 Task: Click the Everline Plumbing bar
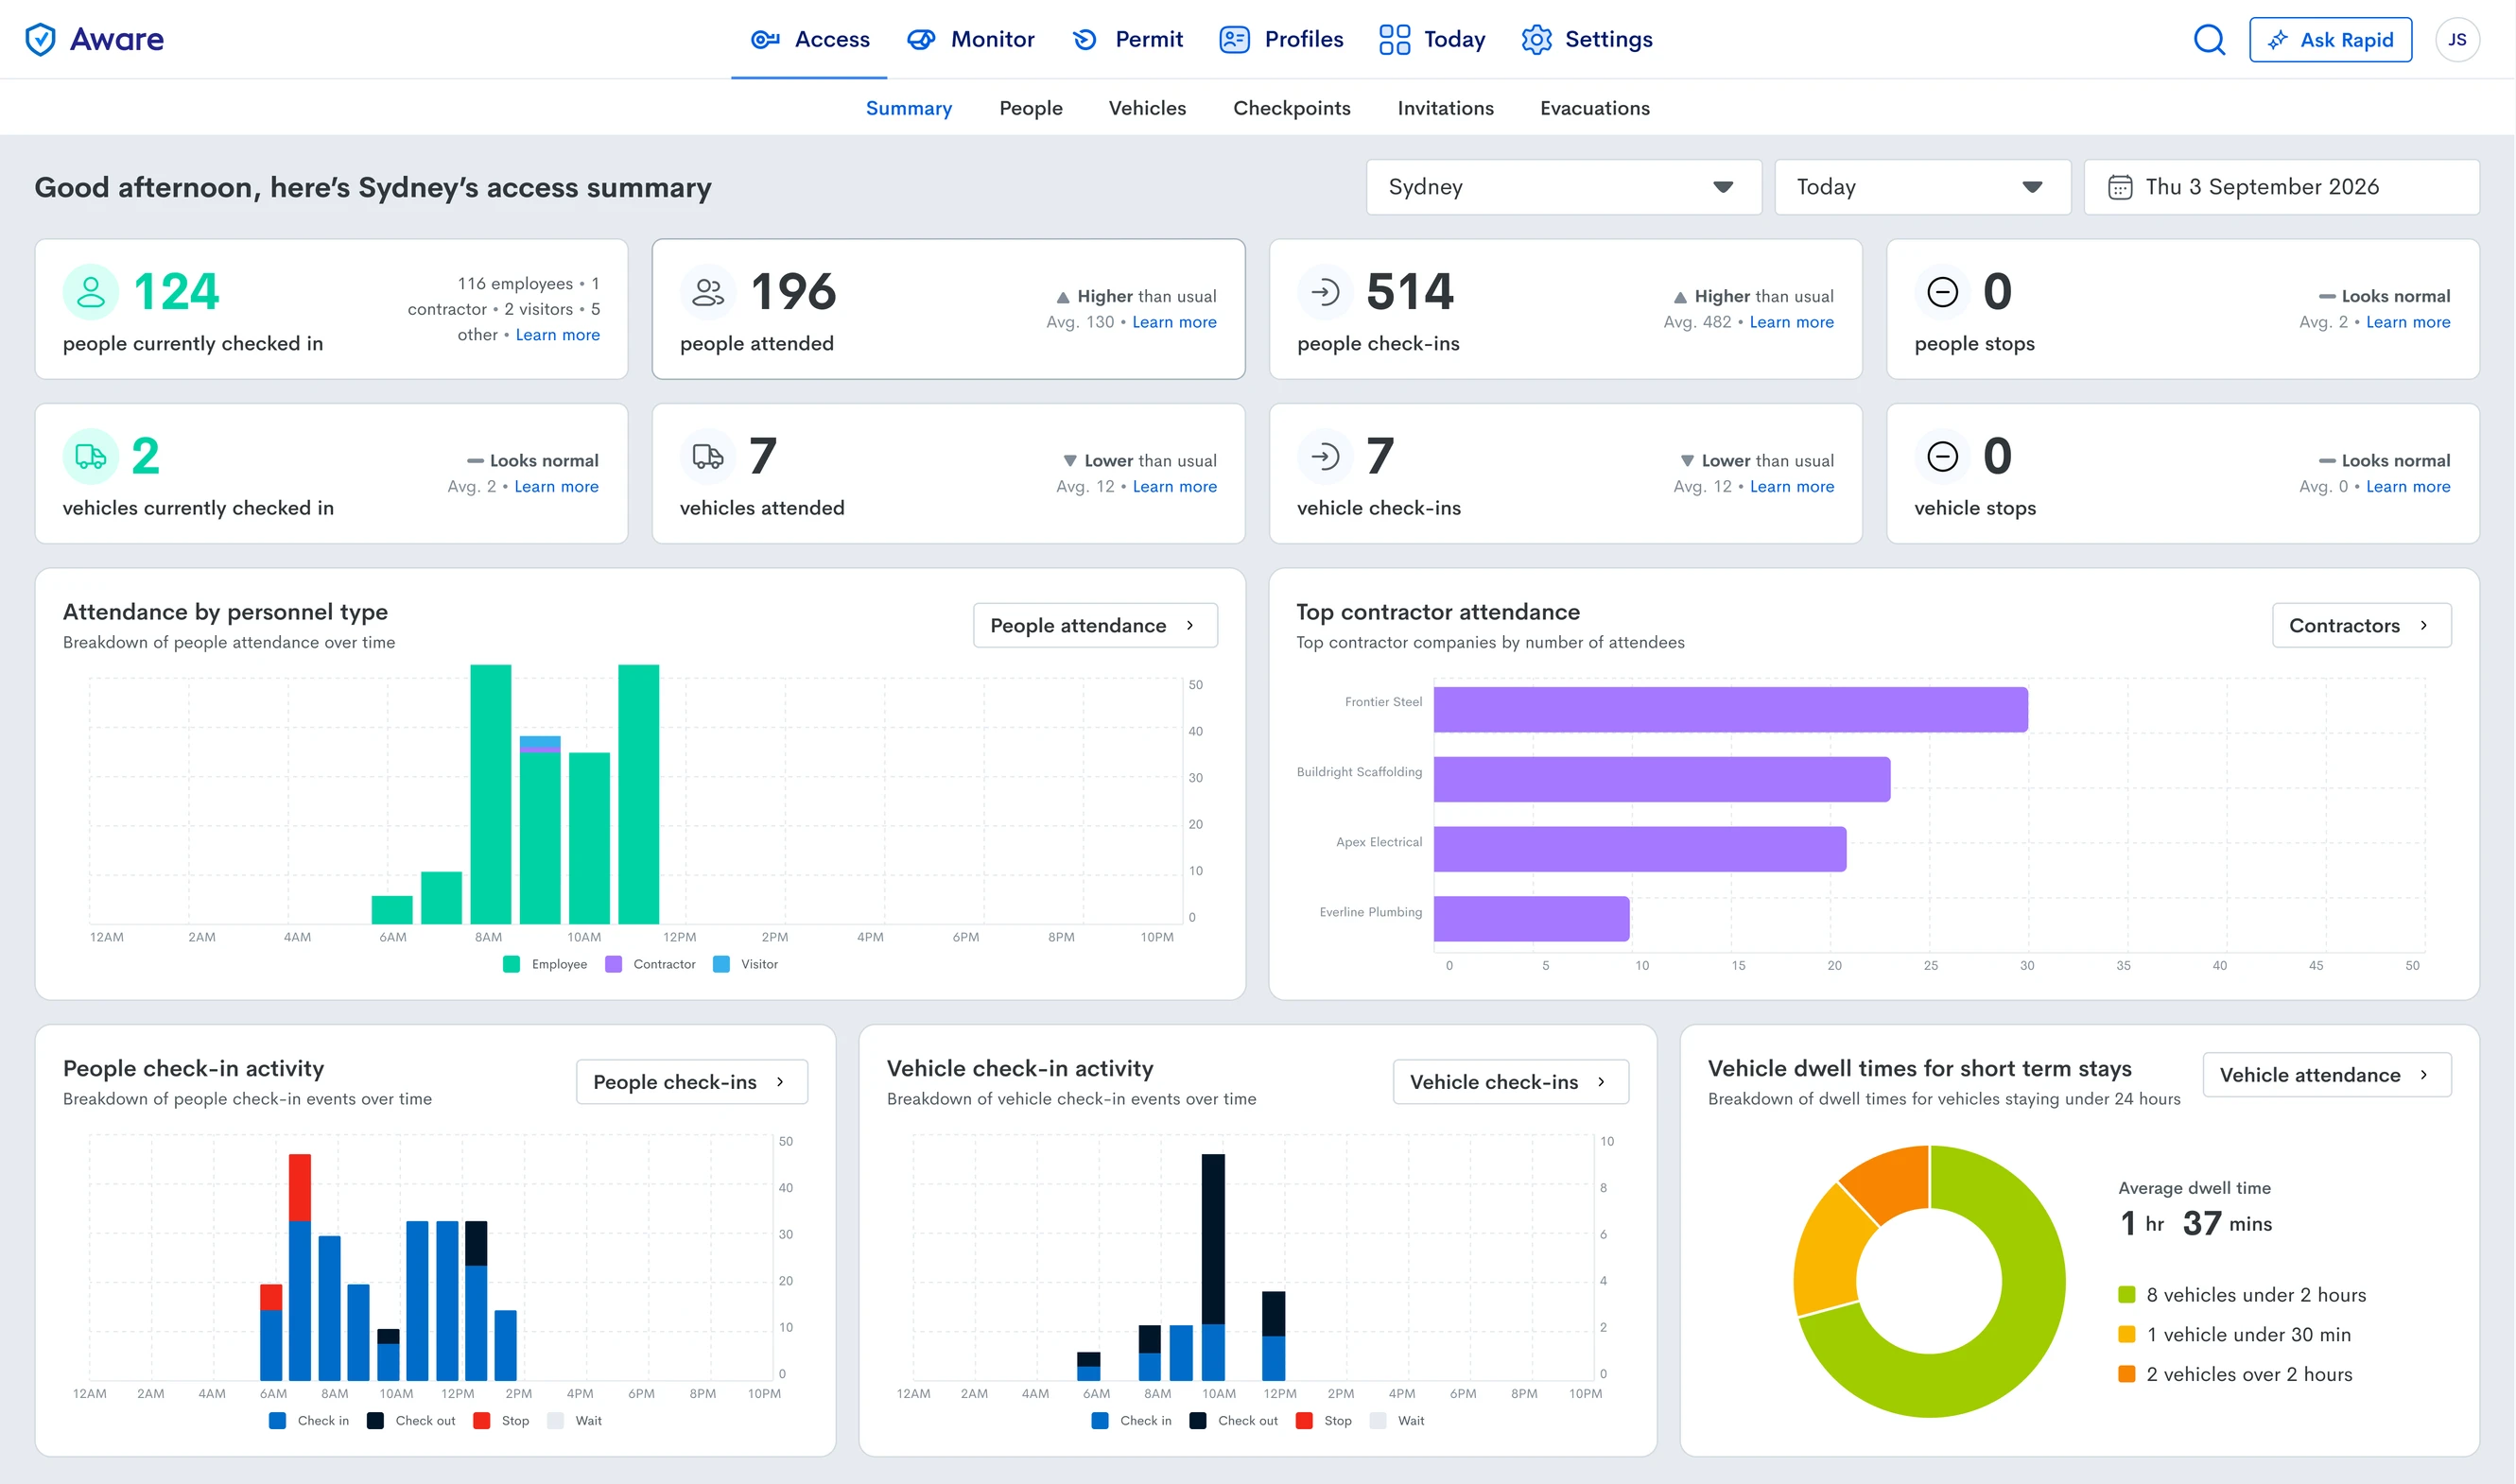point(1531,919)
